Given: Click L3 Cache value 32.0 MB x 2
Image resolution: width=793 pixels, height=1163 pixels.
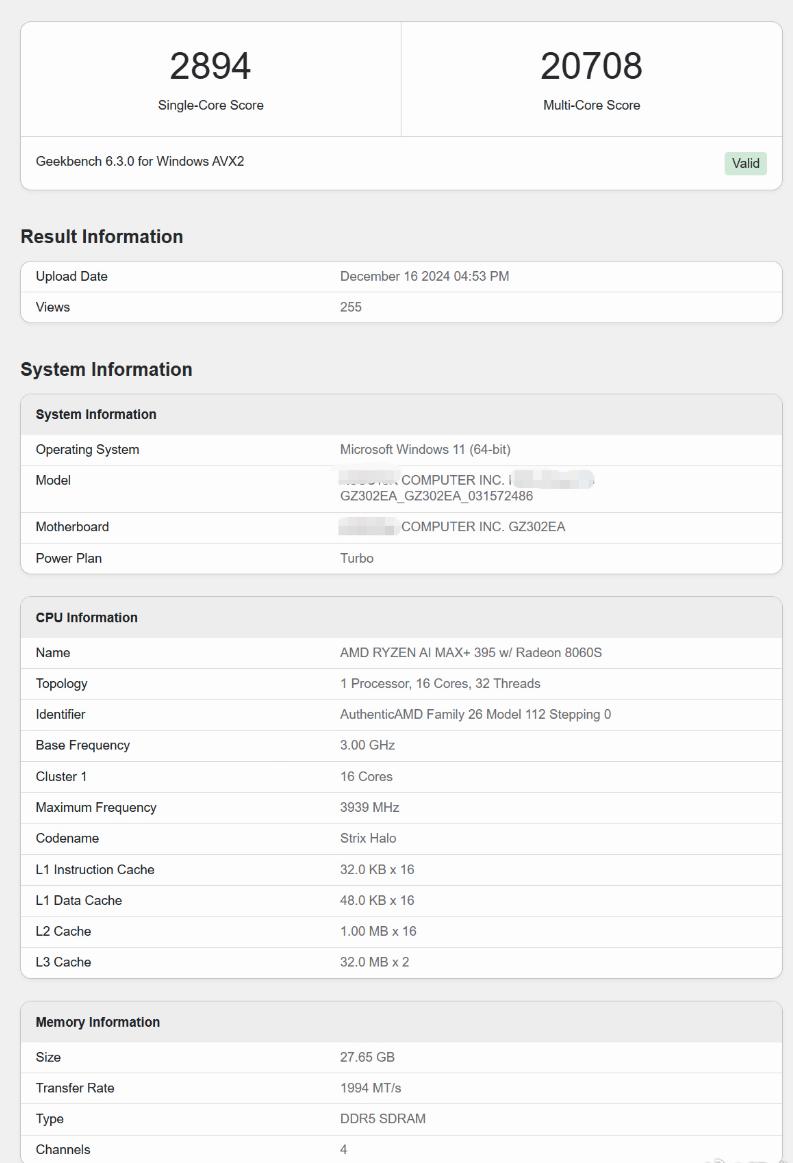Looking at the screenshot, I should tap(375, 962).
